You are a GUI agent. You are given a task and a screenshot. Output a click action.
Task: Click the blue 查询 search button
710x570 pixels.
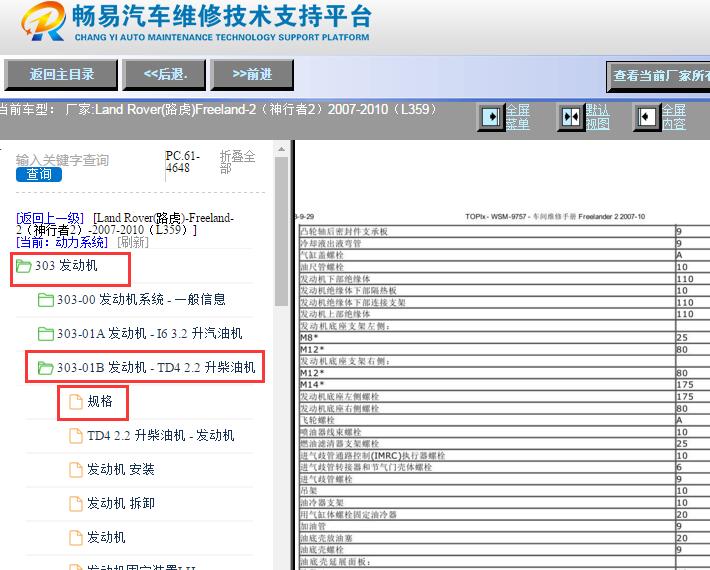pos(39,174)
